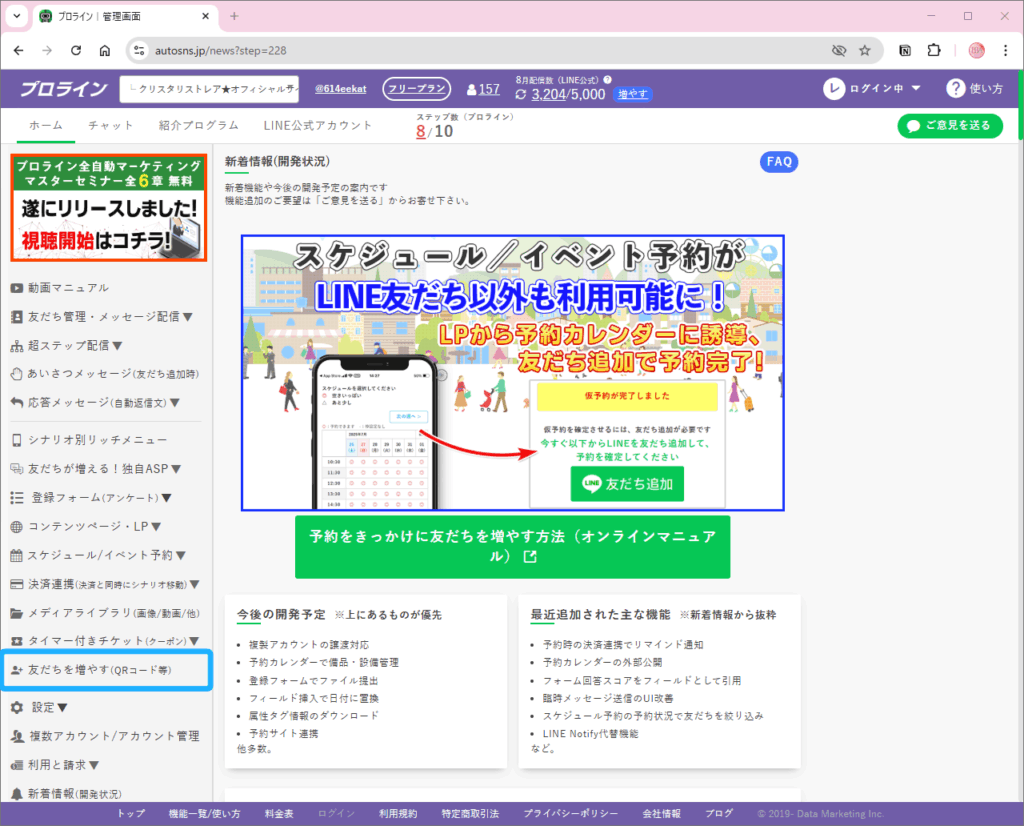This screenshot has width=1024, height=826.
Task: Expand 応答メッセージ(自動返信文) menu
Action: (x=95, y=403)
